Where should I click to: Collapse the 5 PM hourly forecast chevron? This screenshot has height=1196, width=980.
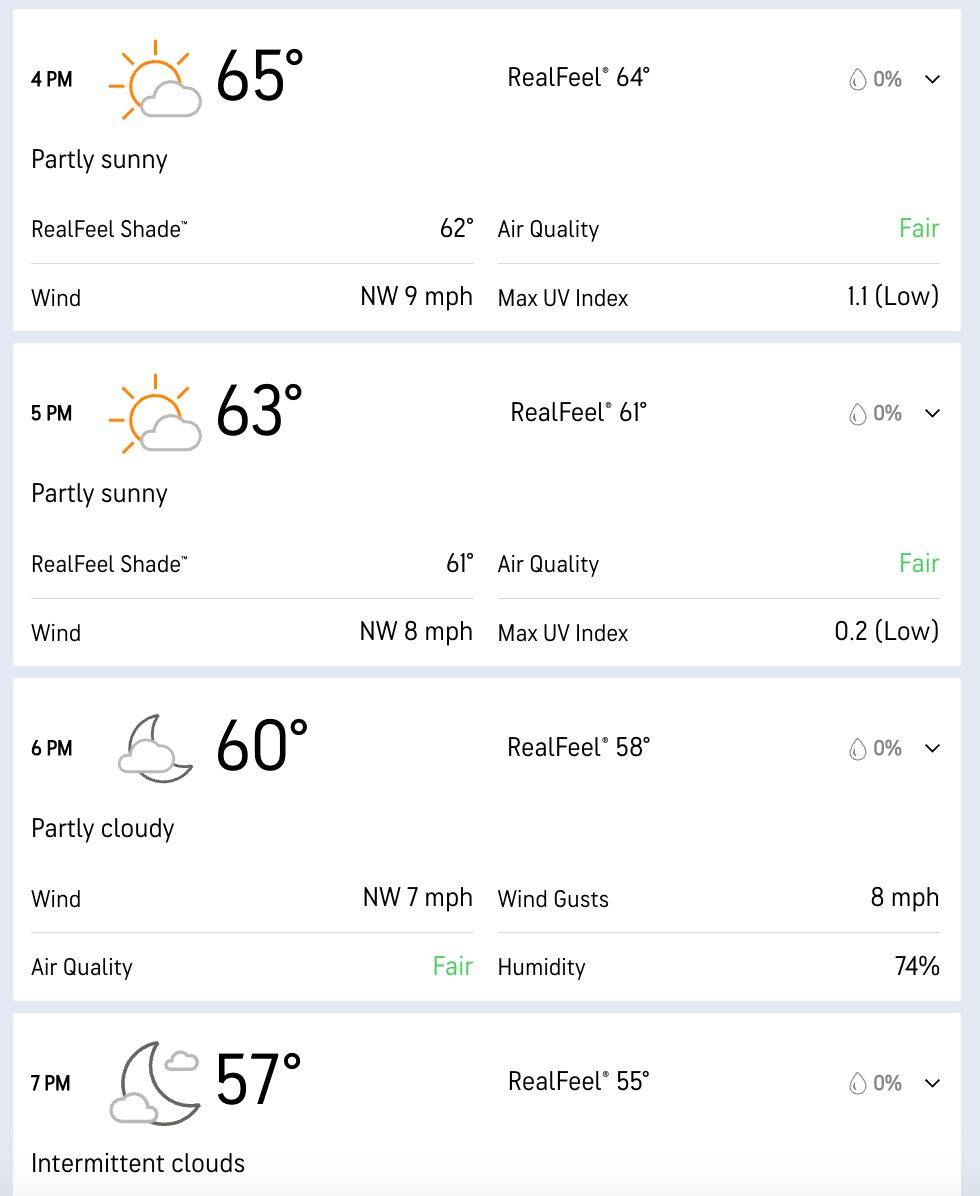point(933,413)
